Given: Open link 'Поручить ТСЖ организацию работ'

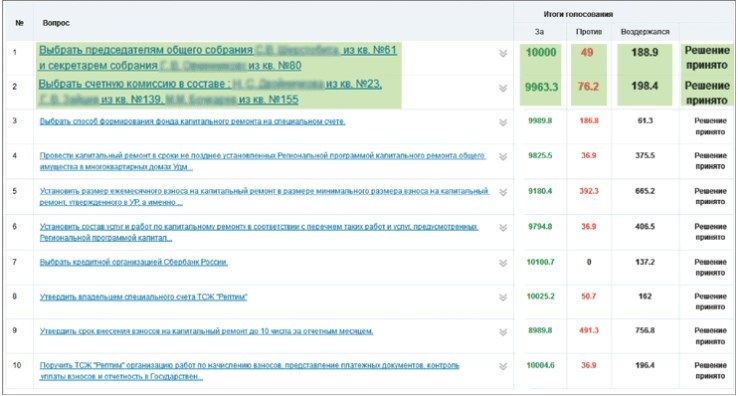Looking at the screenshot, I should click(249, 371).
